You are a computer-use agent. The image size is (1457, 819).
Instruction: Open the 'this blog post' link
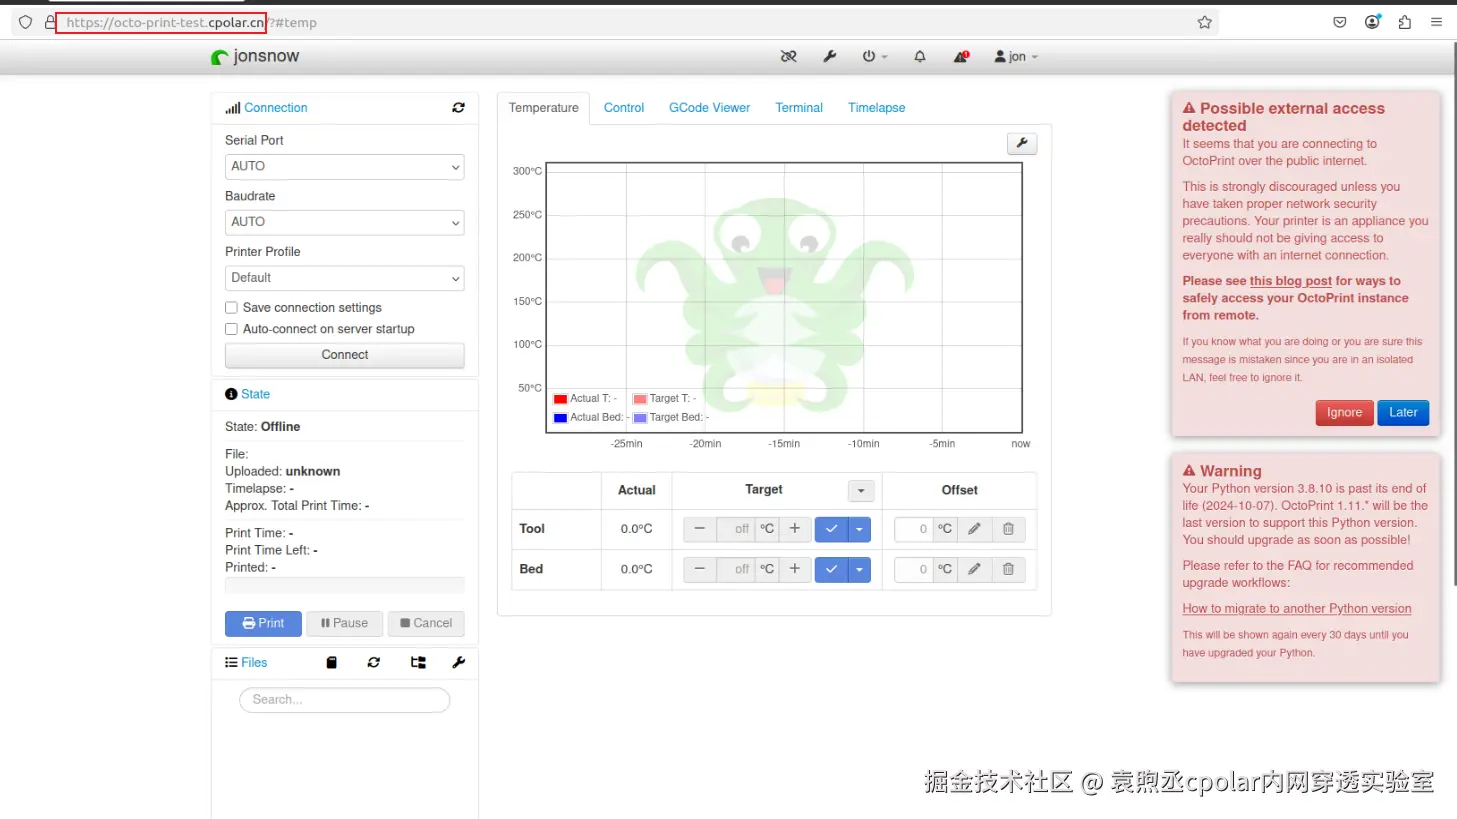(1290, 281)
